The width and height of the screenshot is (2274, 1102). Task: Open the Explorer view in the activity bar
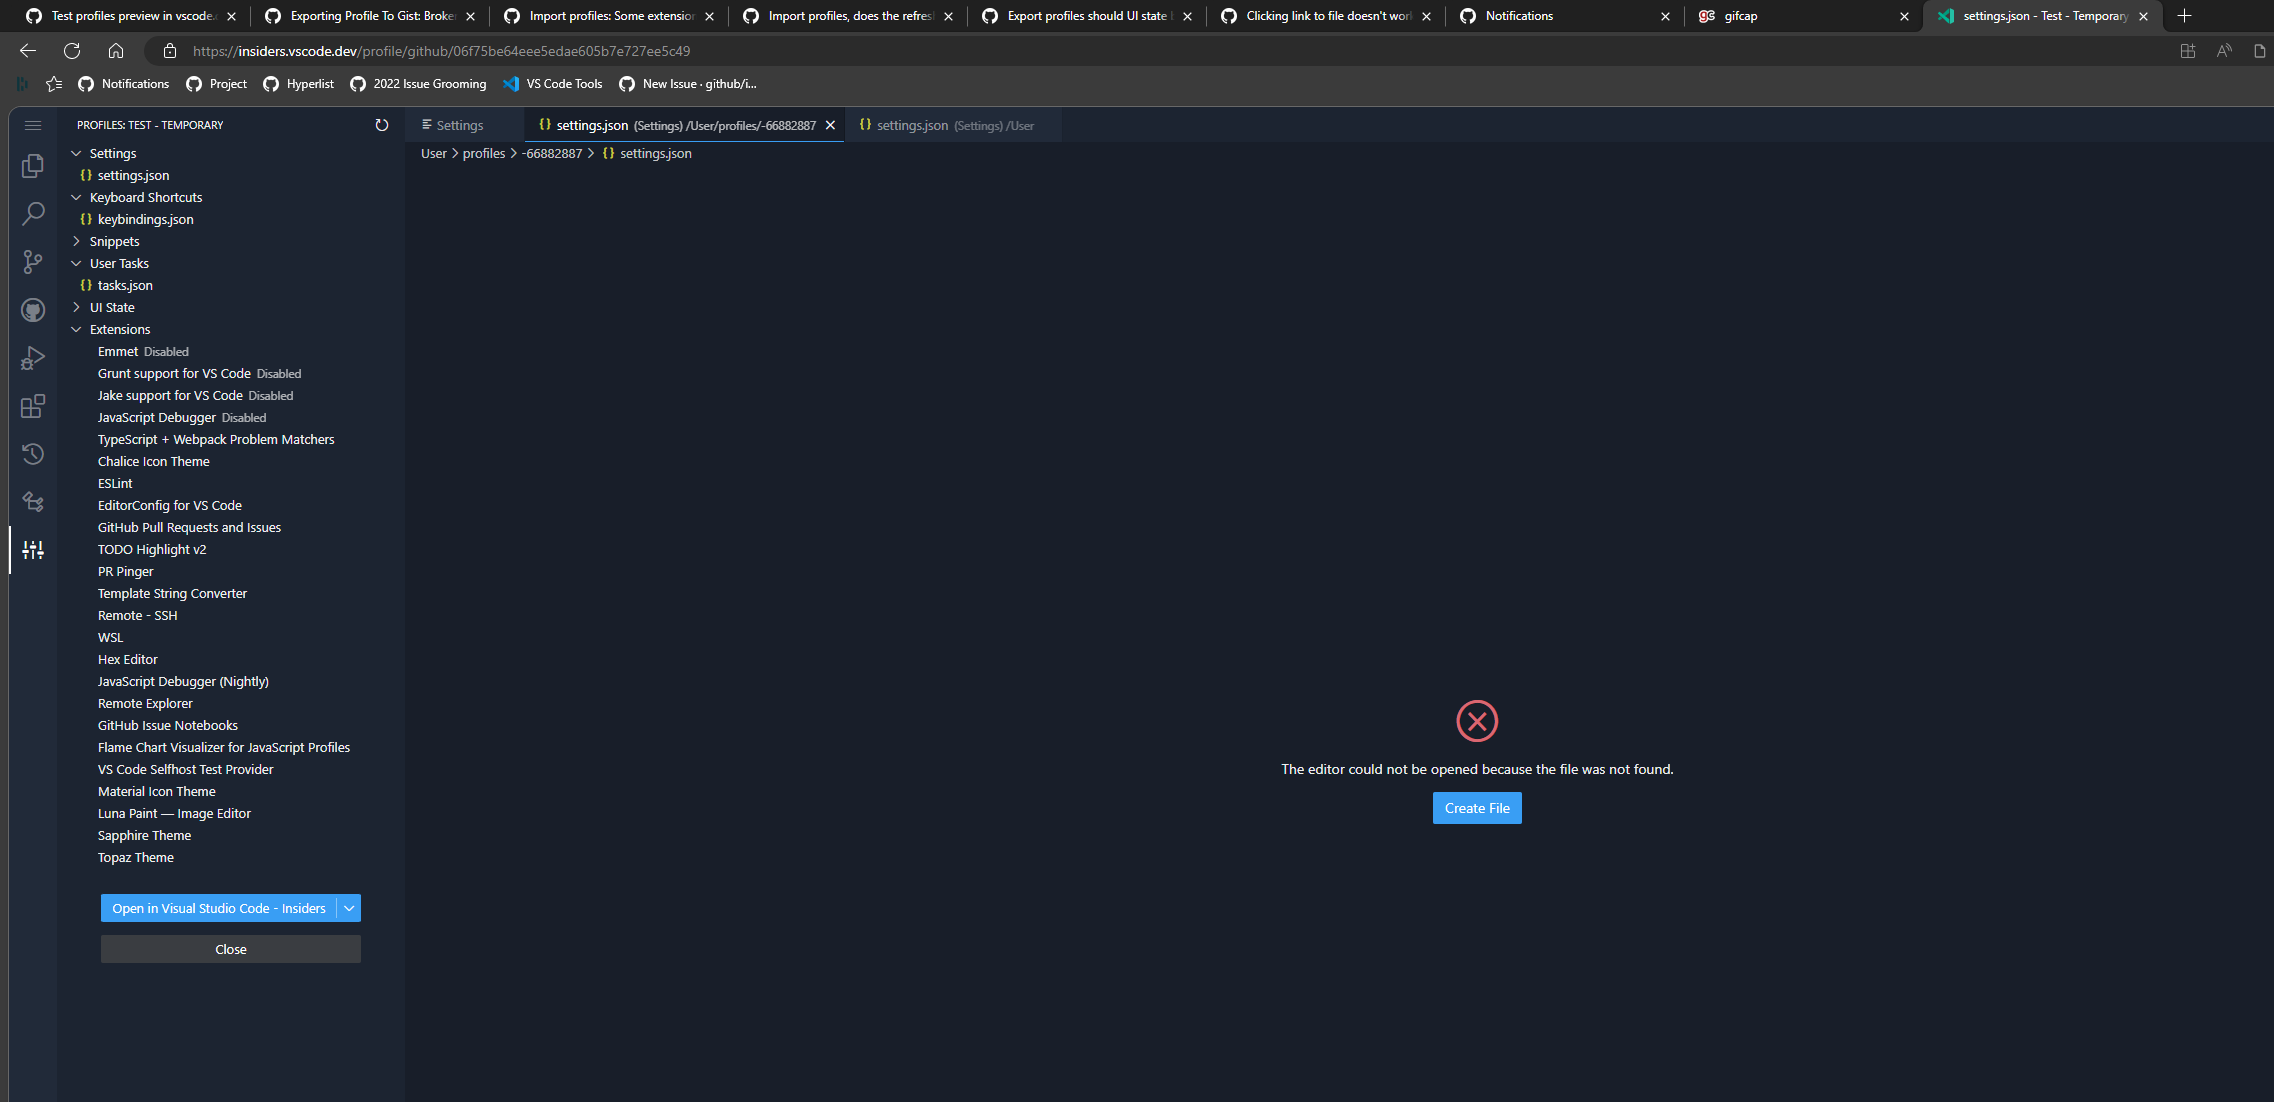pyautogui.click(x=33, y=167)
